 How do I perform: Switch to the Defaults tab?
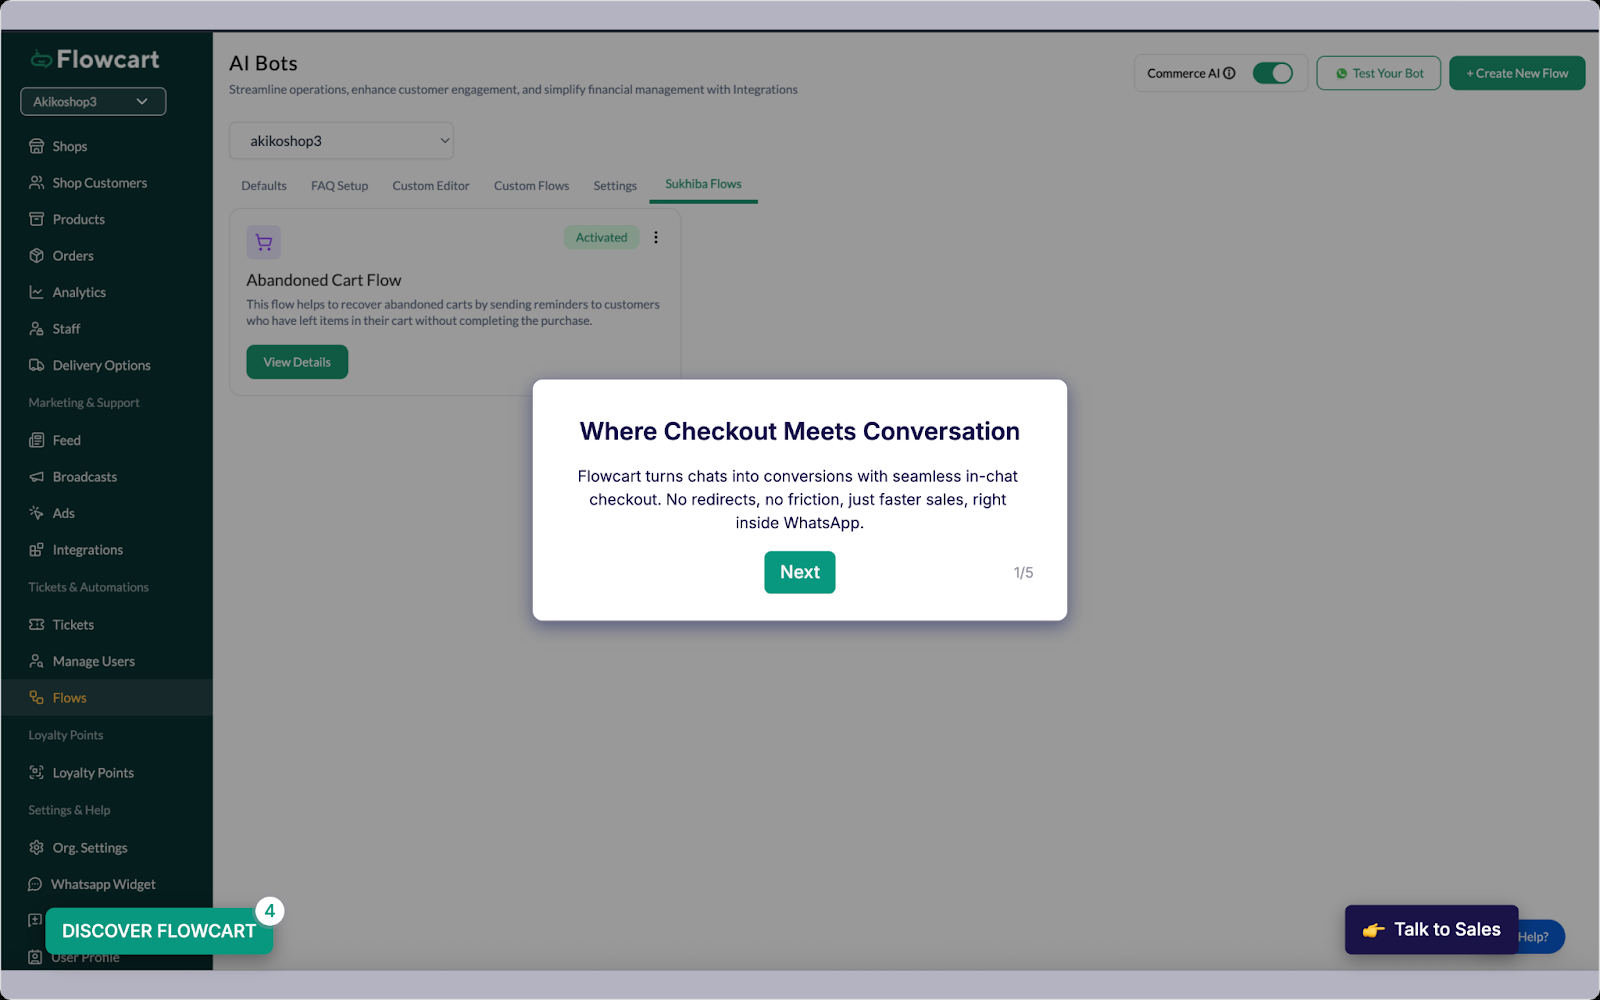point(264,186)
